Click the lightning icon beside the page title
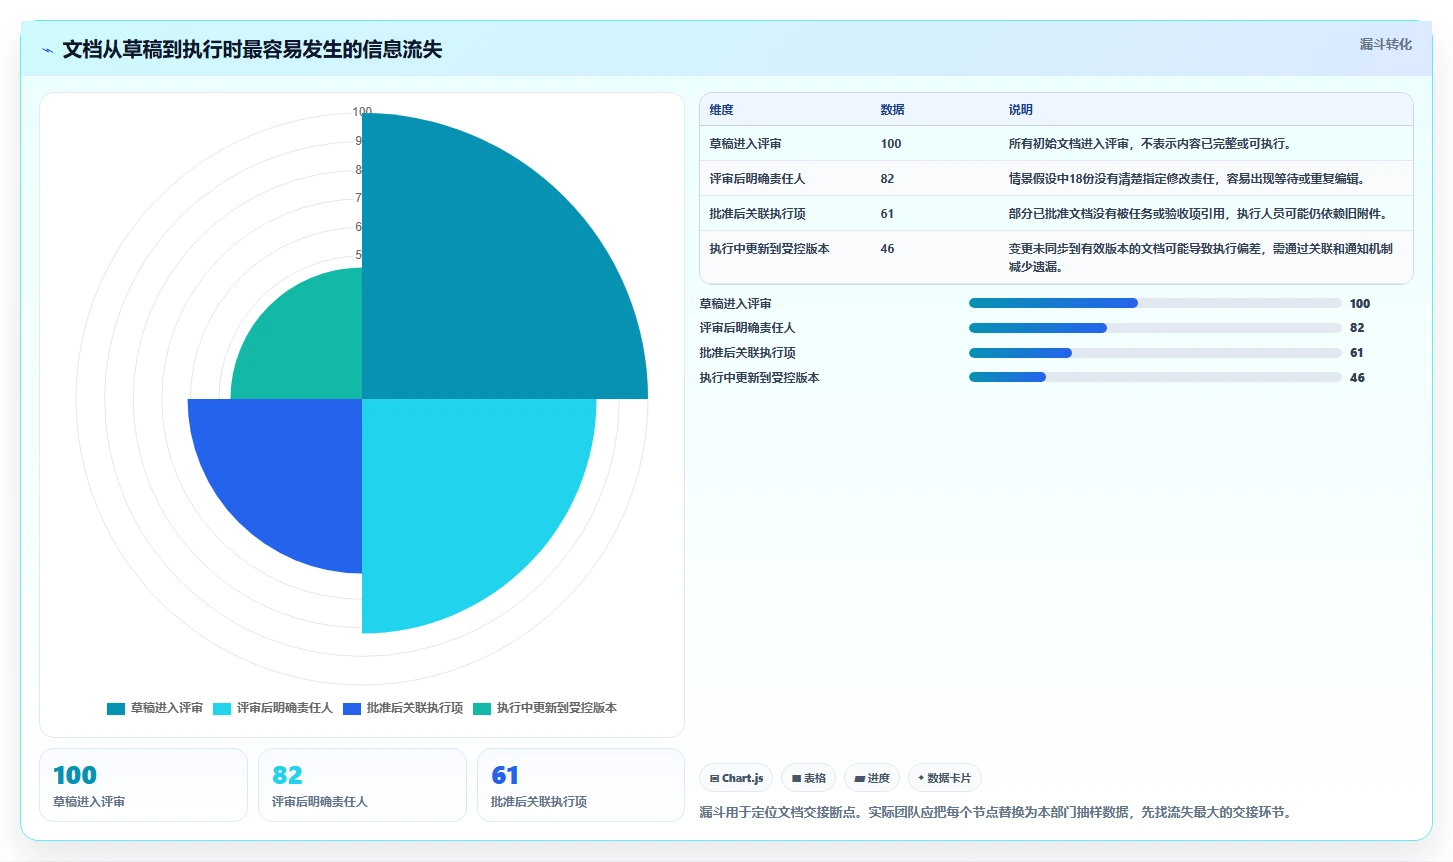The width and height of the screenshot is (1453, 862). point(47,50)
